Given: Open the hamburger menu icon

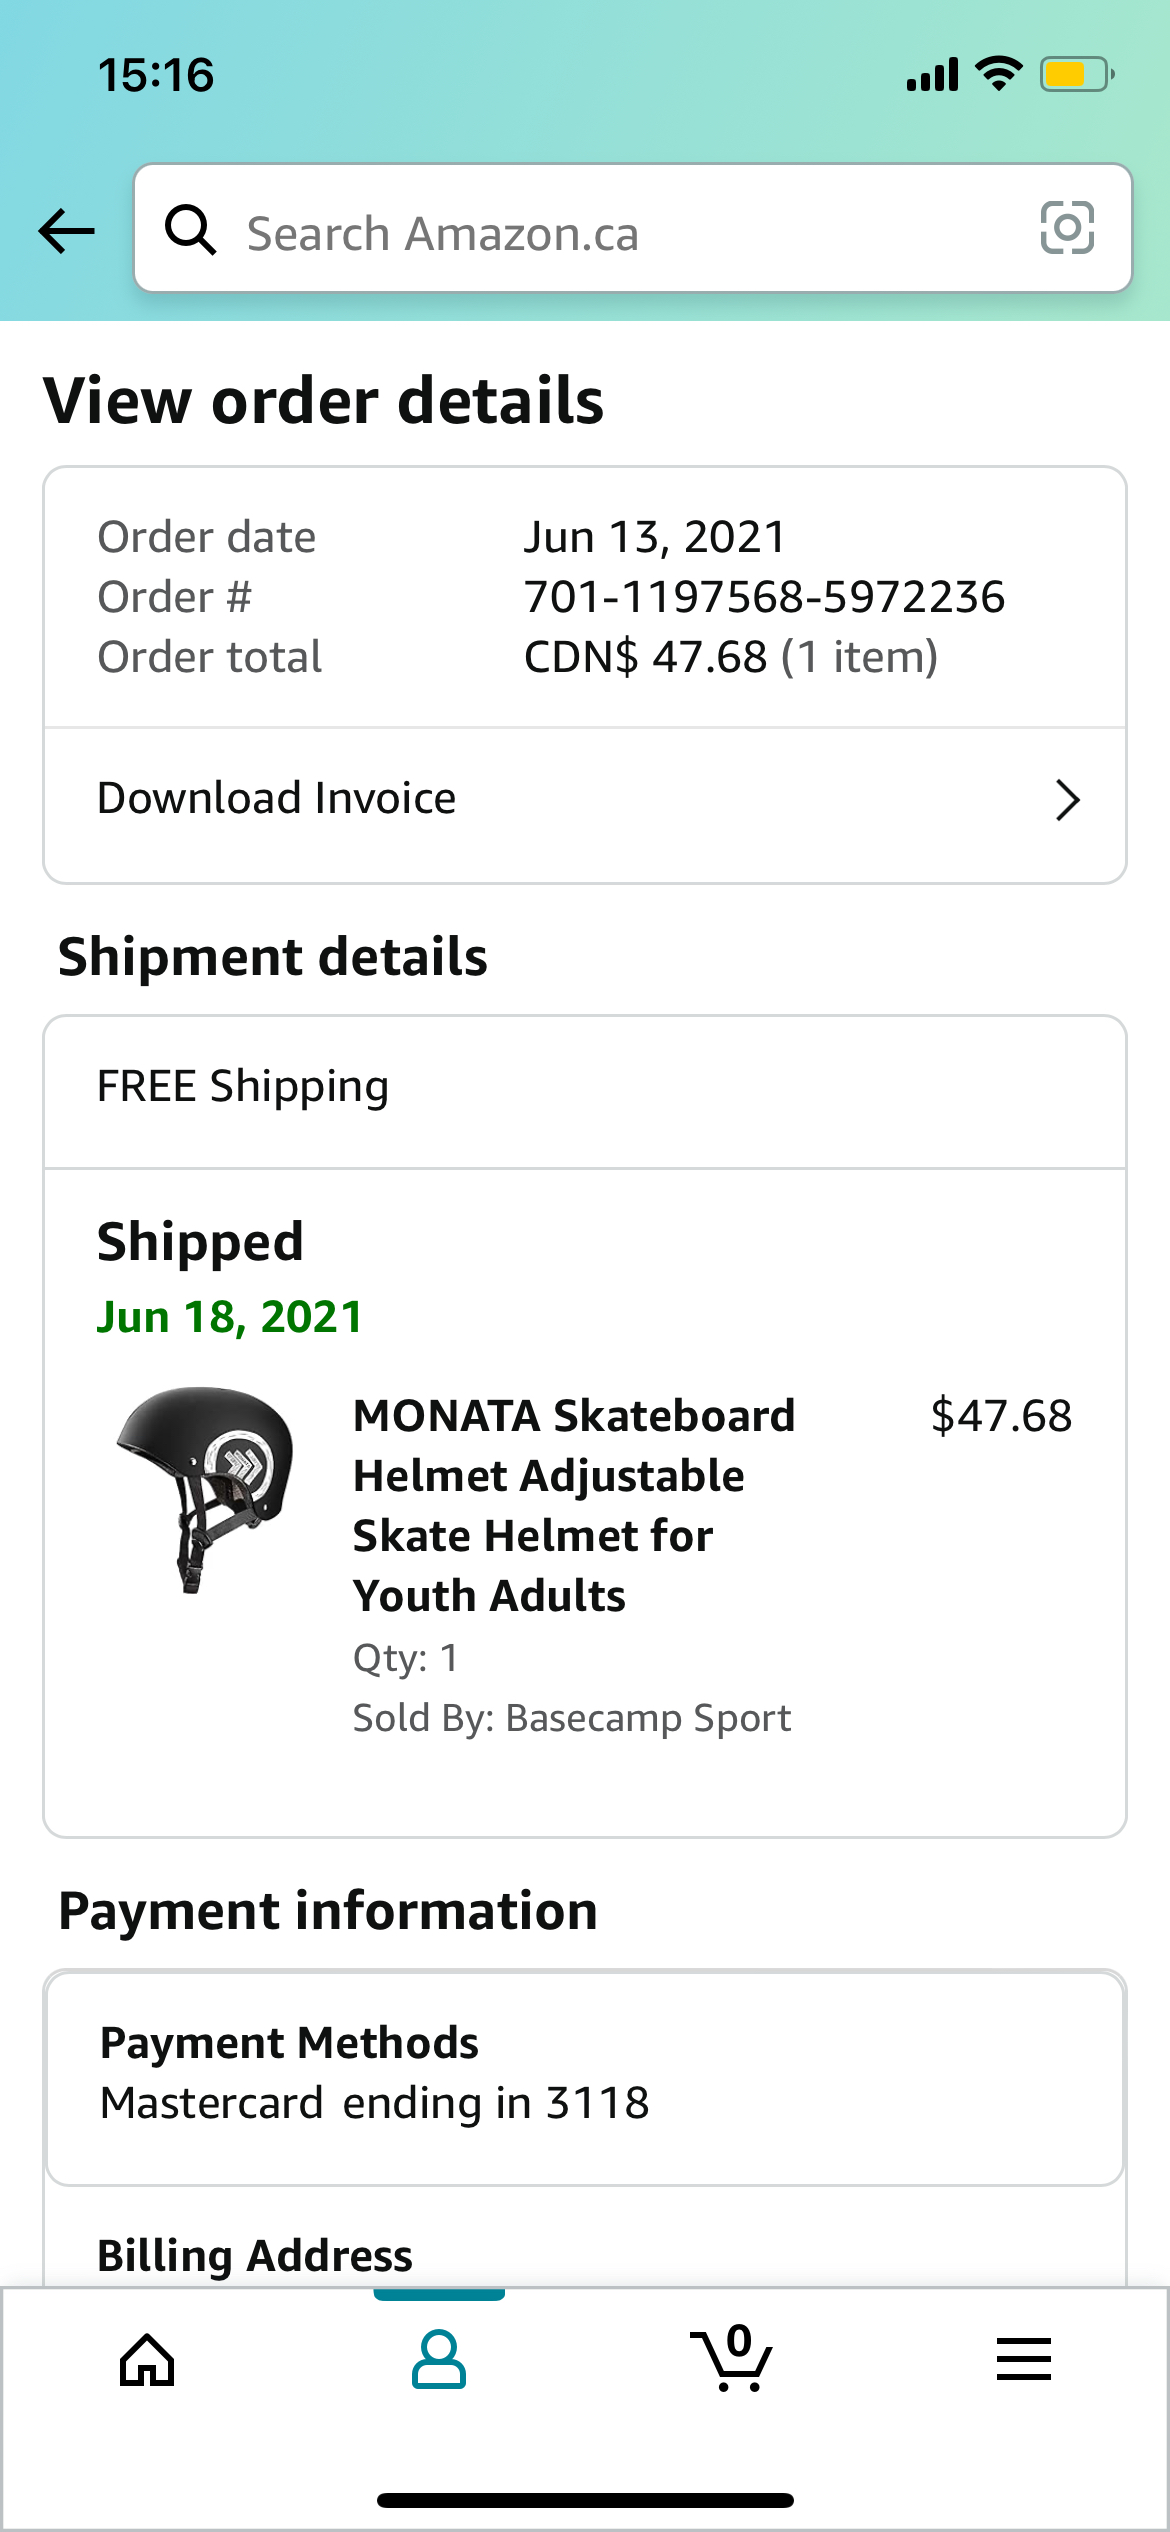Looking at the screenshot, I should 1024,2359.
